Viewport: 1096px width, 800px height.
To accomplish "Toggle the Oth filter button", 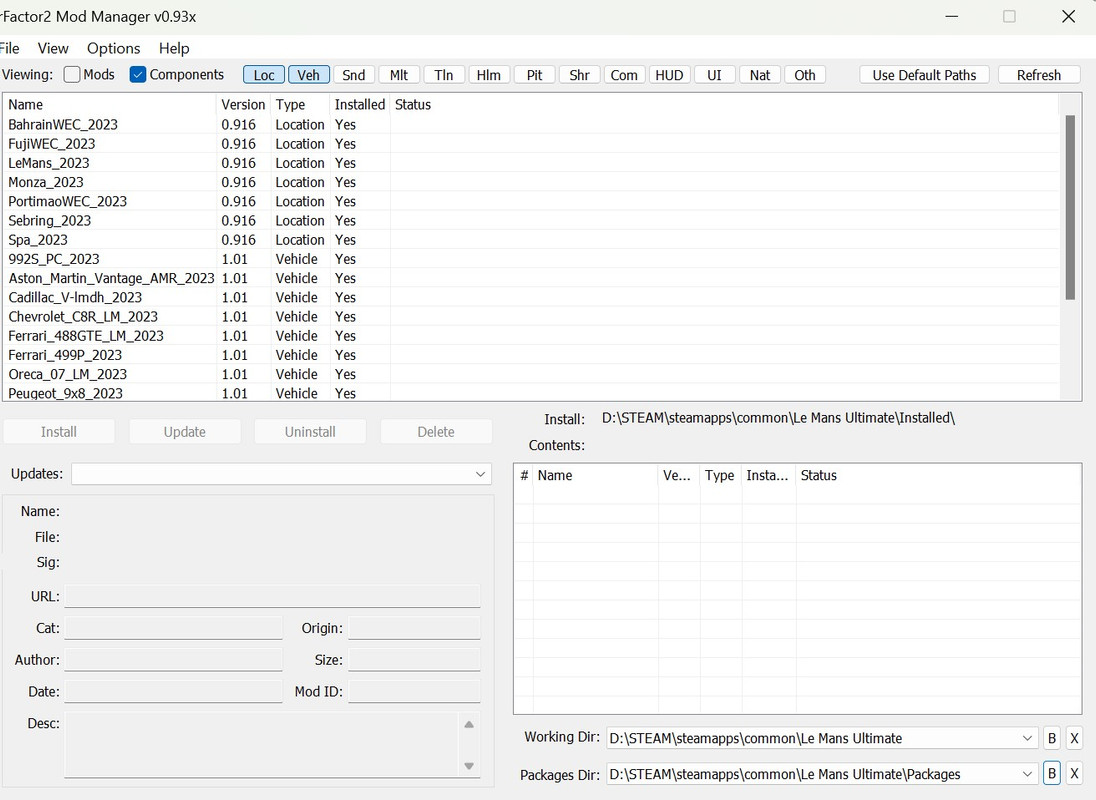I will point(805,75).
